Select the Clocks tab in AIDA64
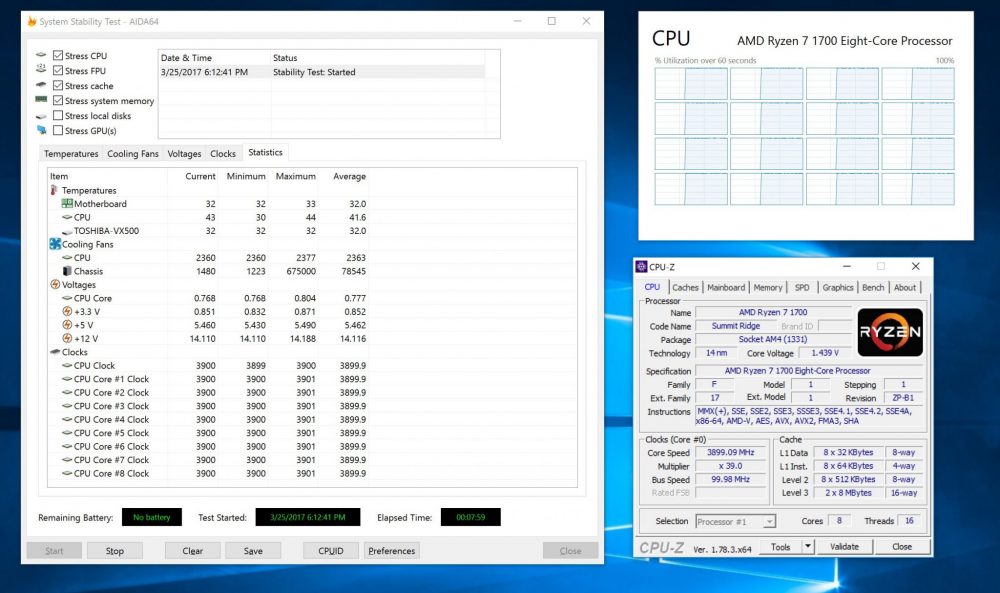1000x593 pixels. click(x=223, y=154)
